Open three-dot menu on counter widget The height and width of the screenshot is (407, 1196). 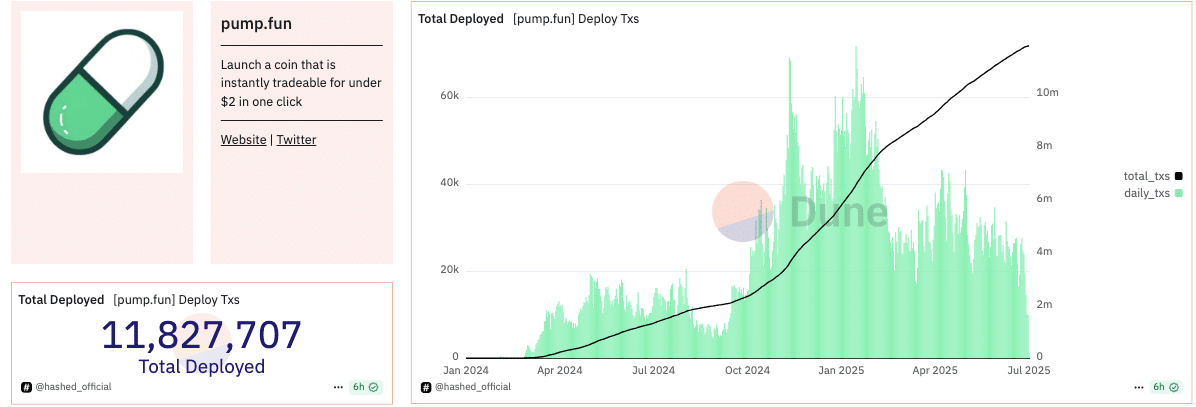338,387
